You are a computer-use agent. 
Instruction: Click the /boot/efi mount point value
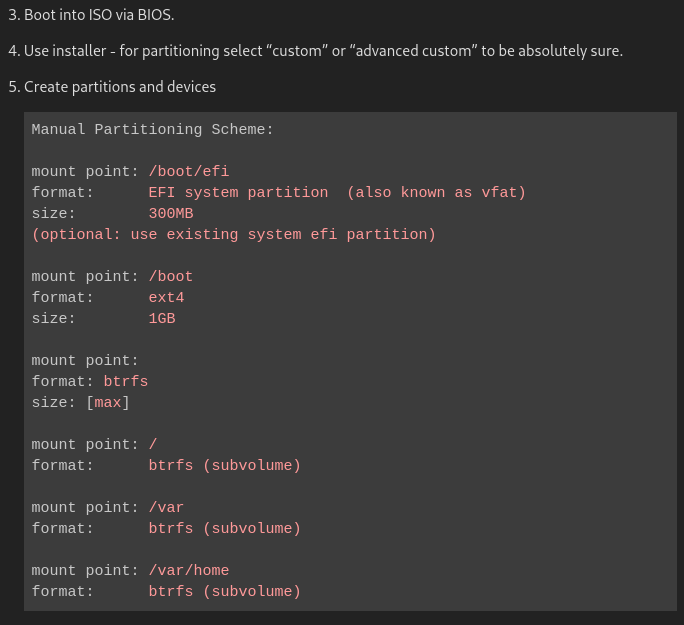coord(189,171)
